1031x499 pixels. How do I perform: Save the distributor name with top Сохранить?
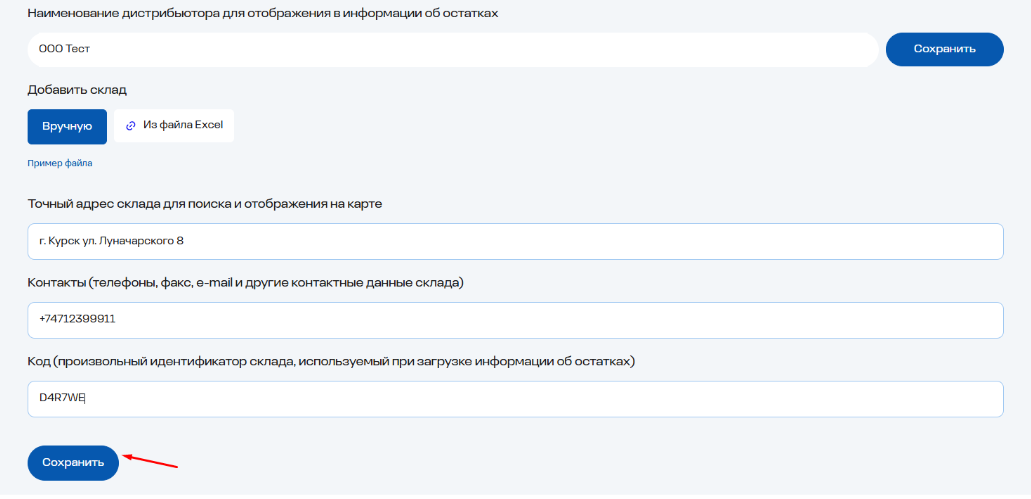944,49
